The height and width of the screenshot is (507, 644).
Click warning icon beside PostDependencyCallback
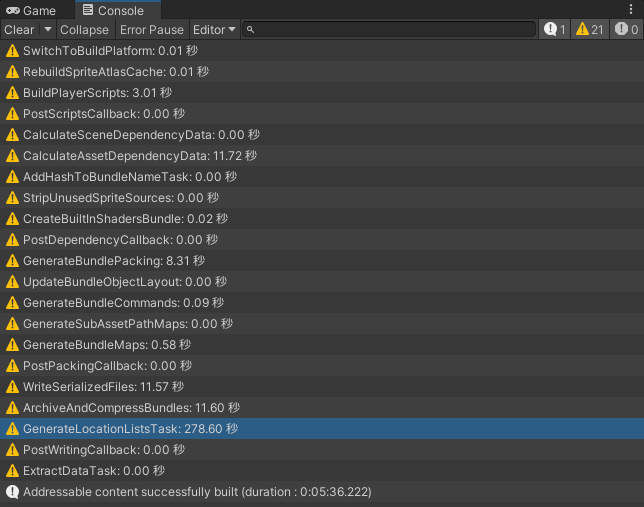click(12, 240)
